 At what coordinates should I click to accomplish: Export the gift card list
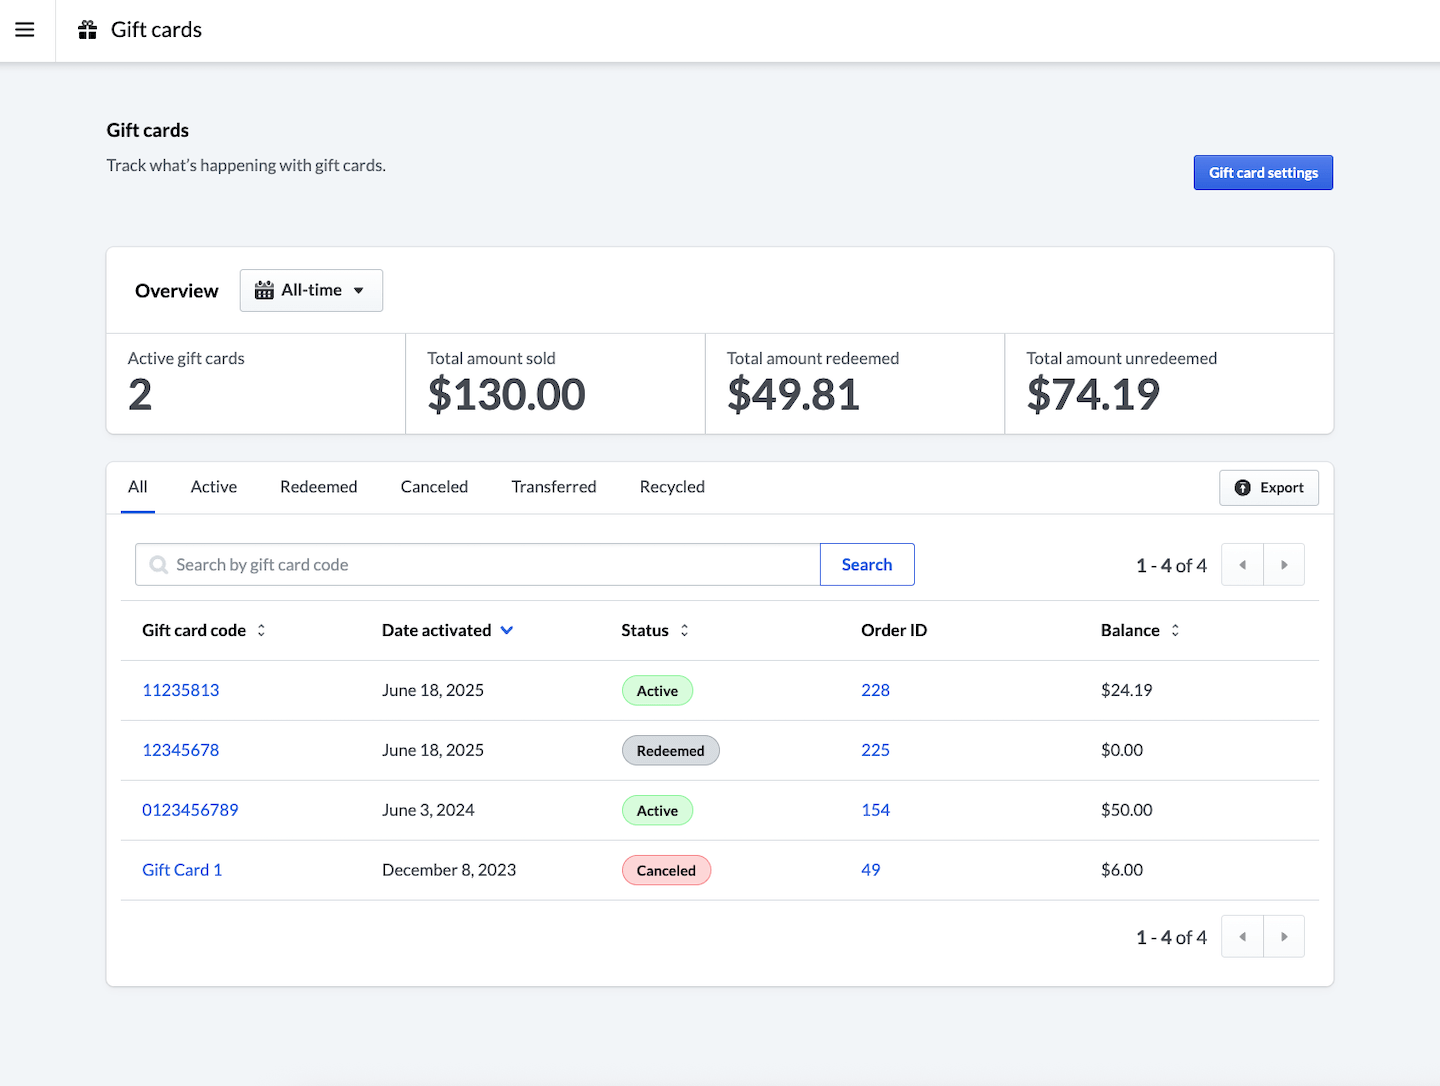click(x=1269, y=488)
